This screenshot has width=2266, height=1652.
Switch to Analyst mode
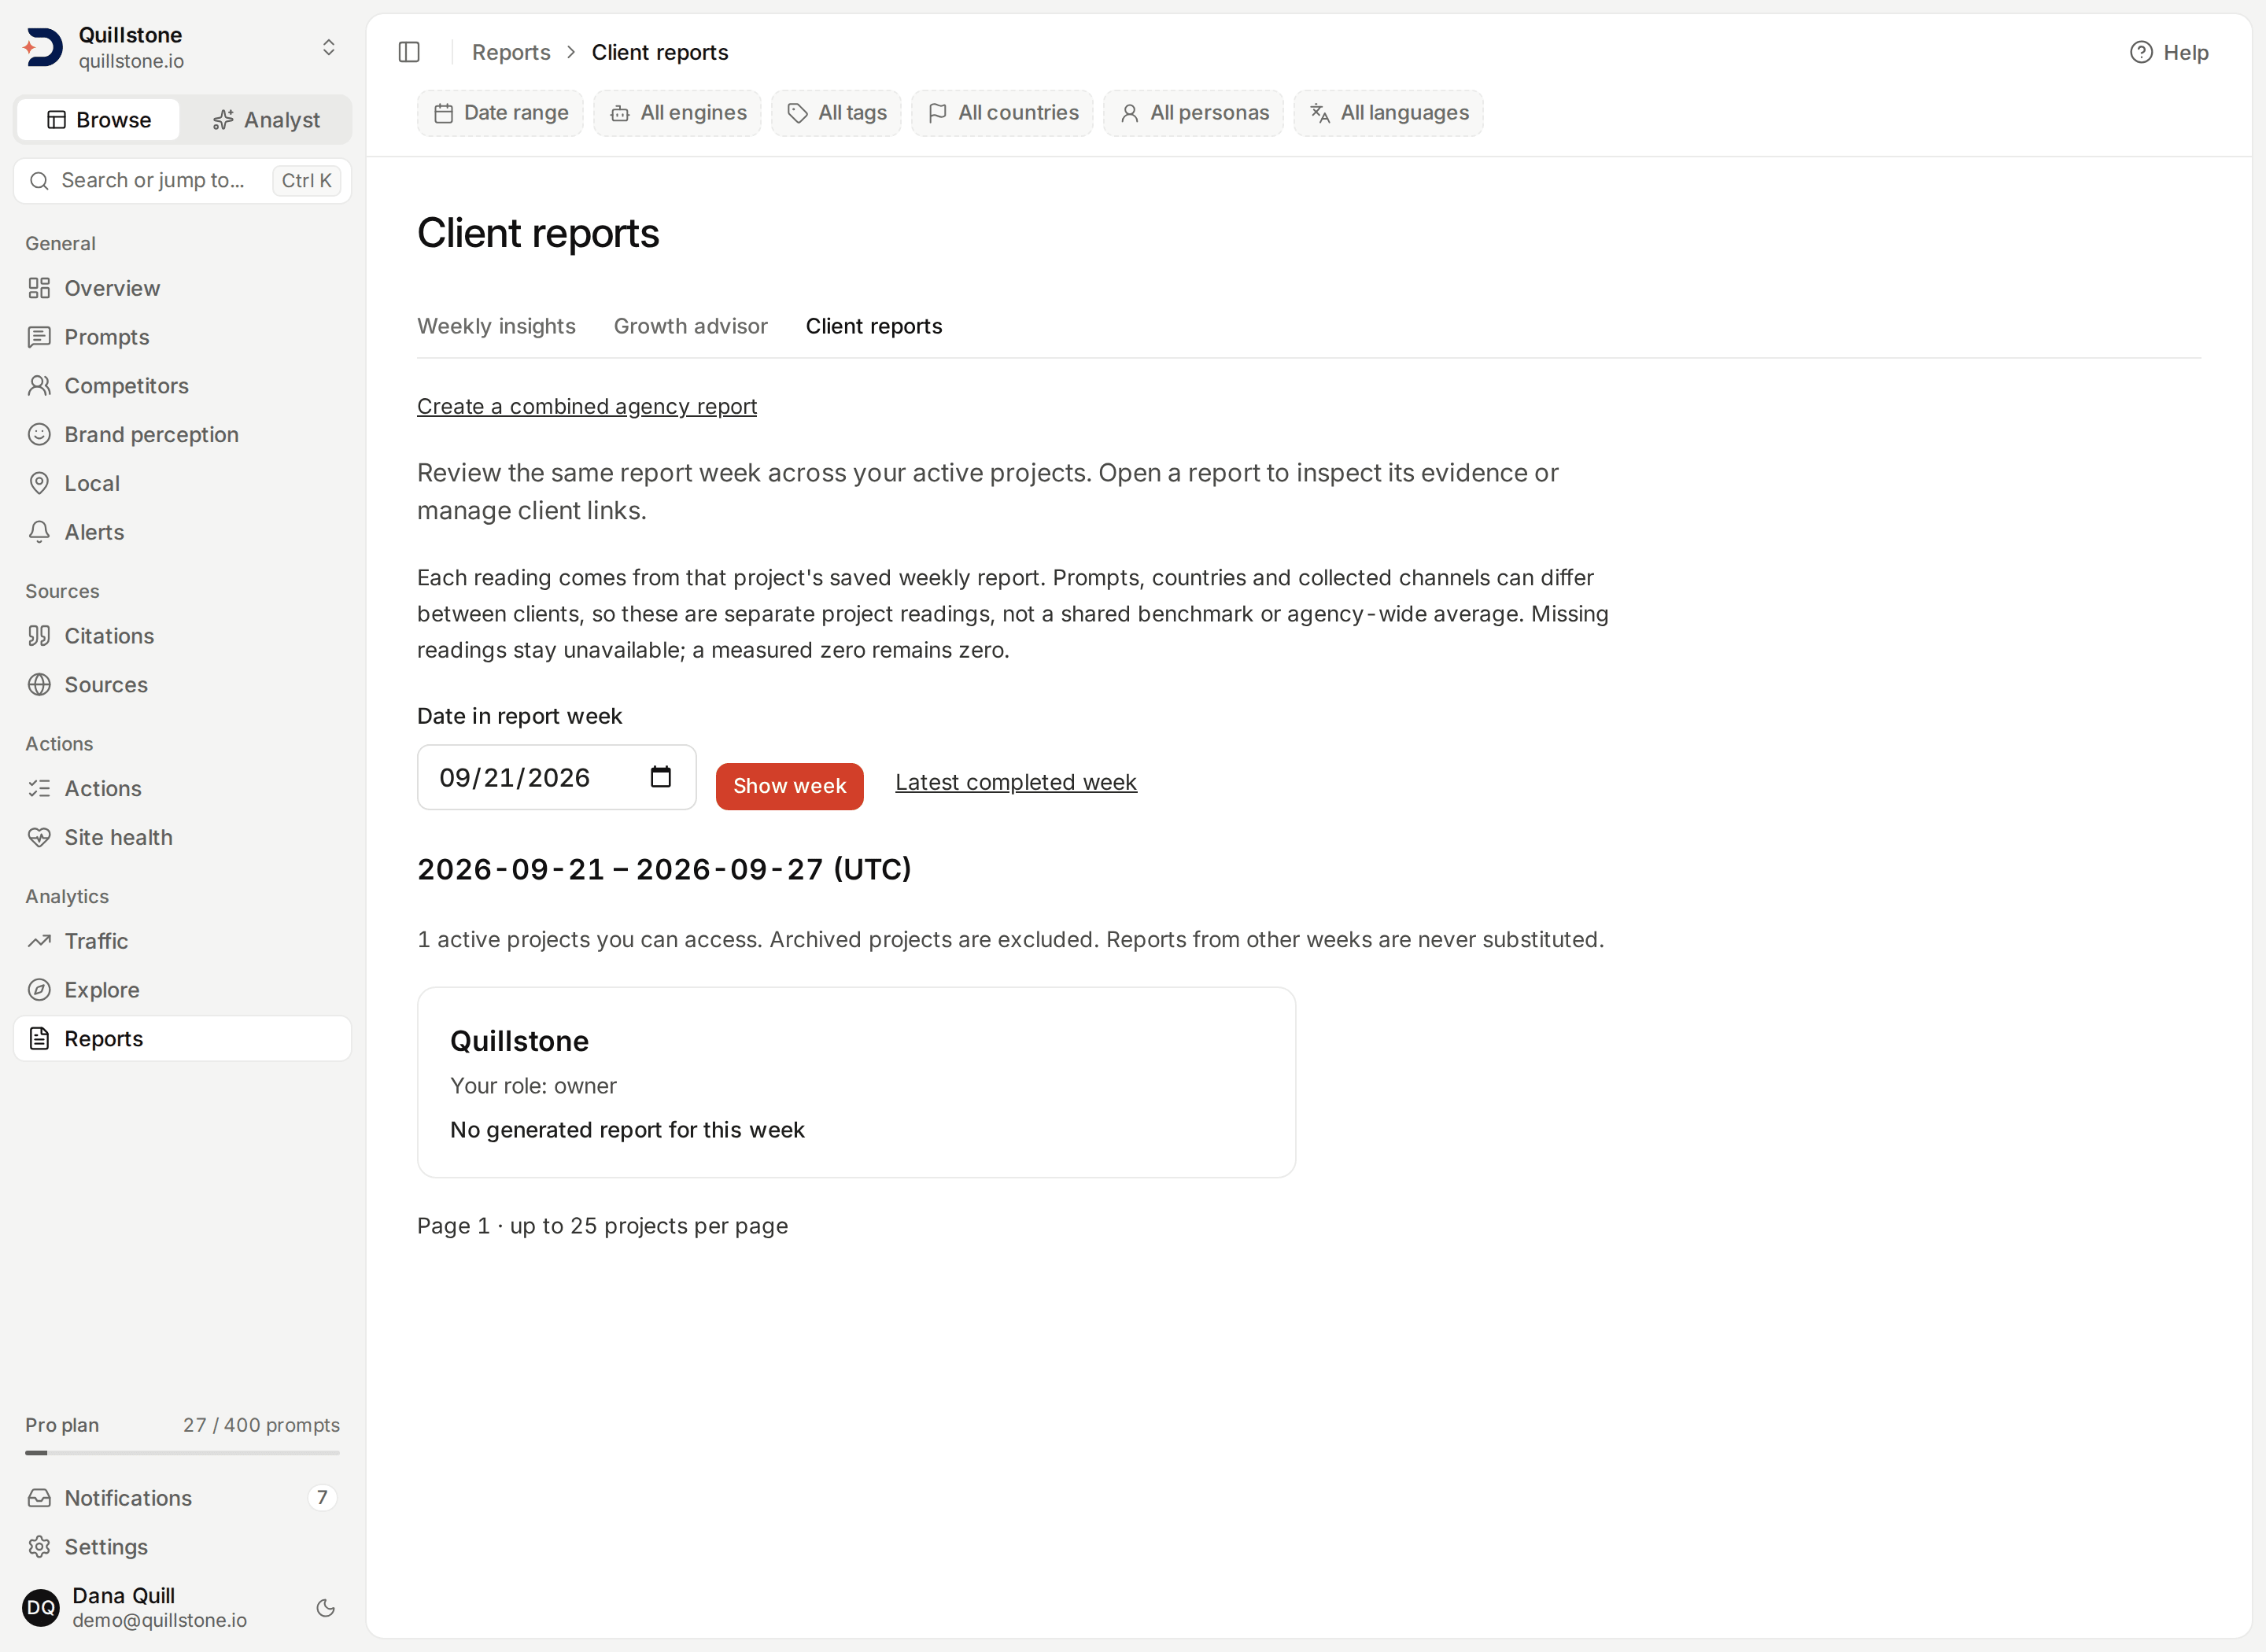(x=266, y=120)
